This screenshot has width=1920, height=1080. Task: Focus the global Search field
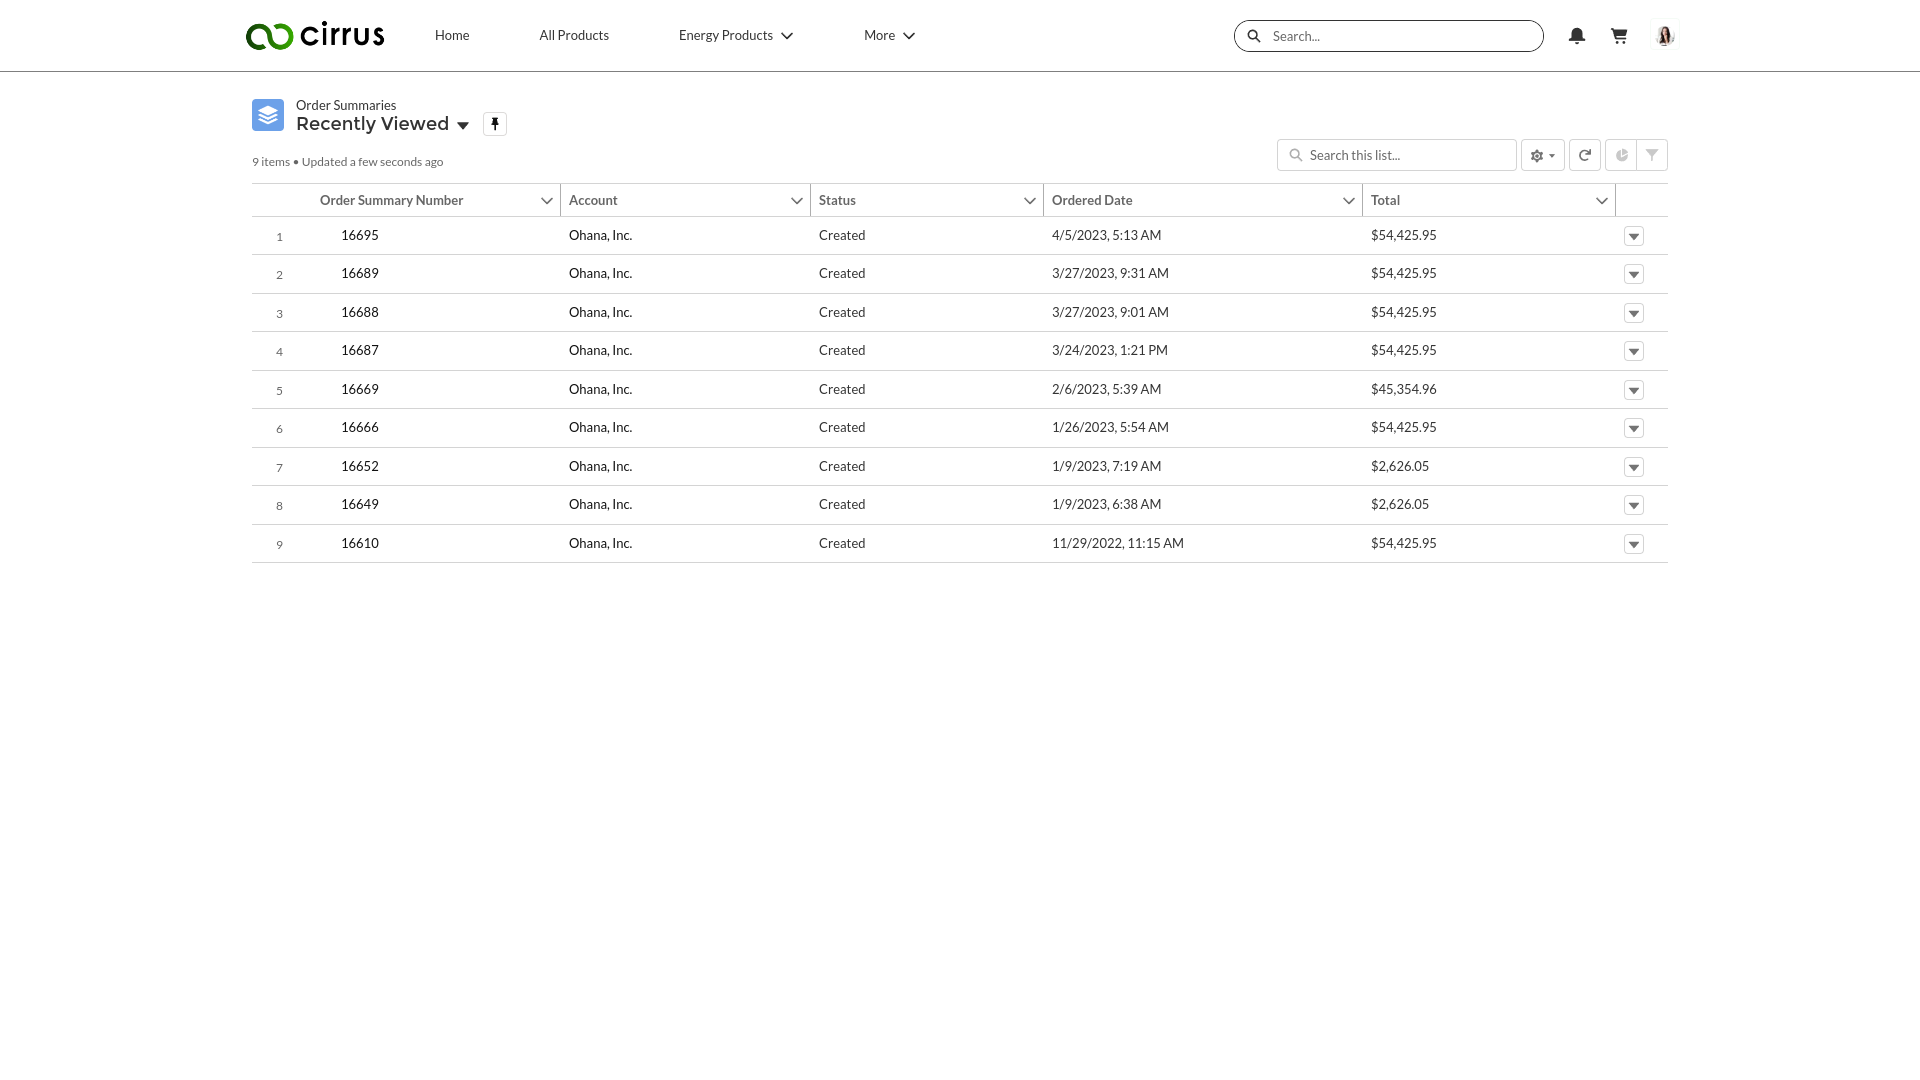1389,36
